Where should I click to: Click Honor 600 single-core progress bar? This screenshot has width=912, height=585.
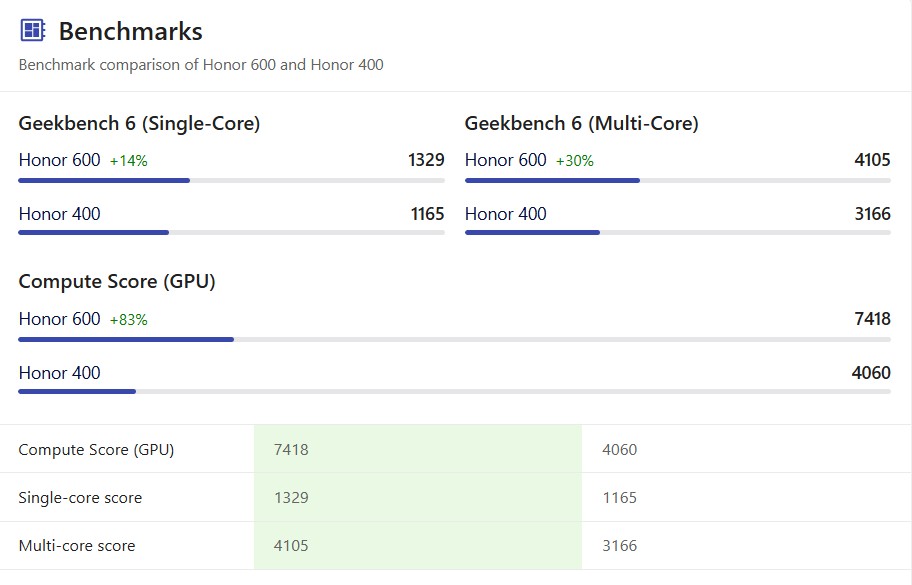[x=231, y=180]
